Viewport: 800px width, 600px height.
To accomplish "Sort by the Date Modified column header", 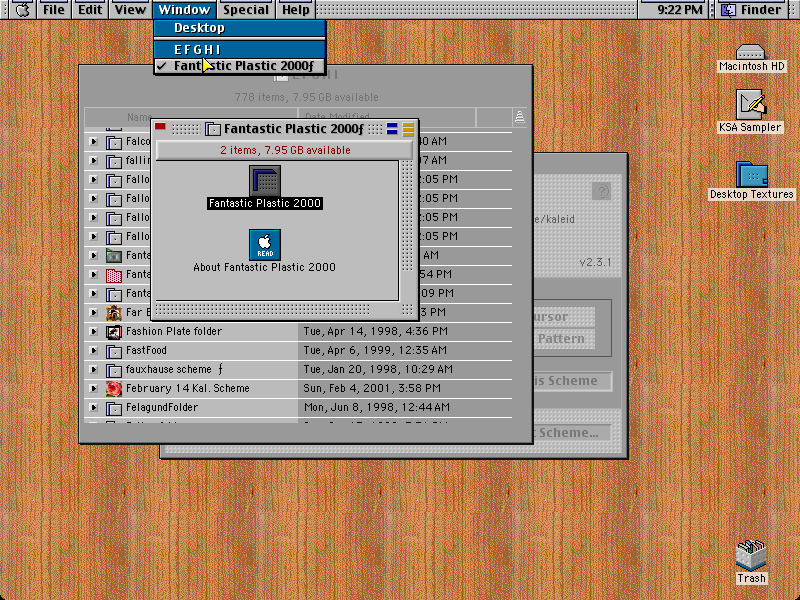I will [387, 117].
